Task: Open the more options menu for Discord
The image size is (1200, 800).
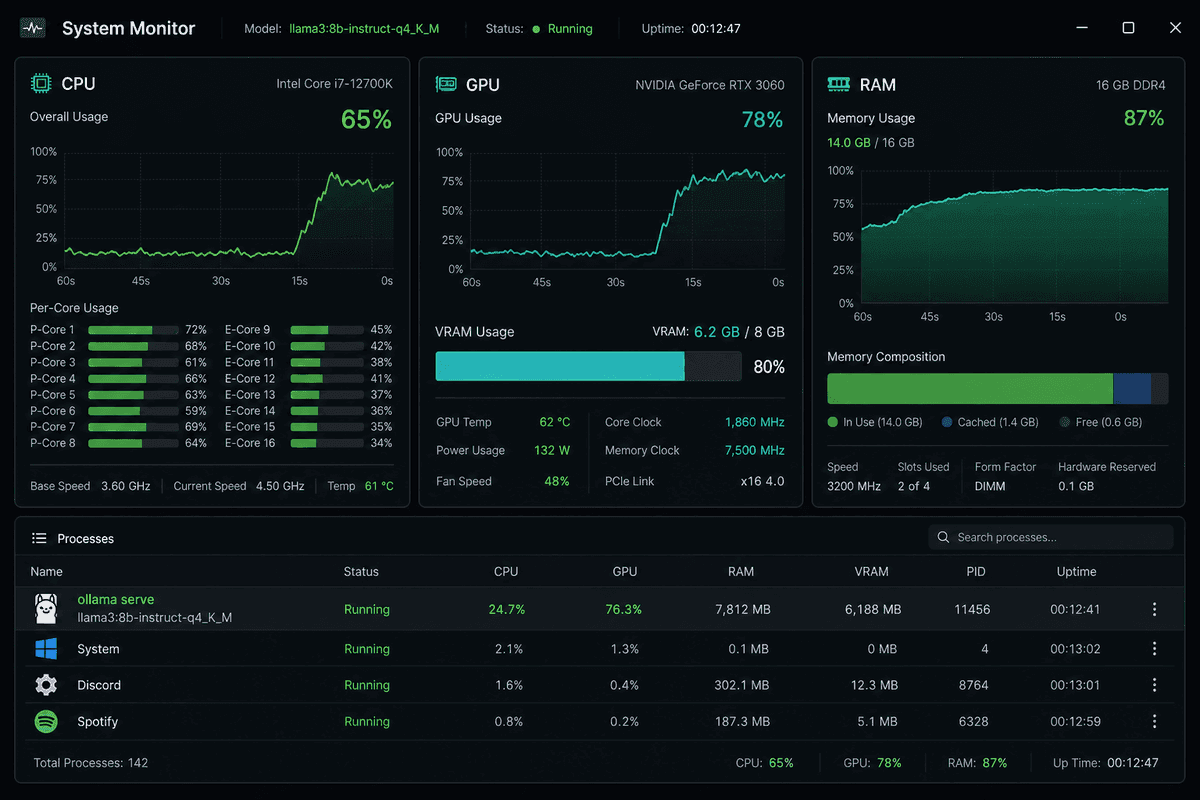Action: tap(1155, 685)
